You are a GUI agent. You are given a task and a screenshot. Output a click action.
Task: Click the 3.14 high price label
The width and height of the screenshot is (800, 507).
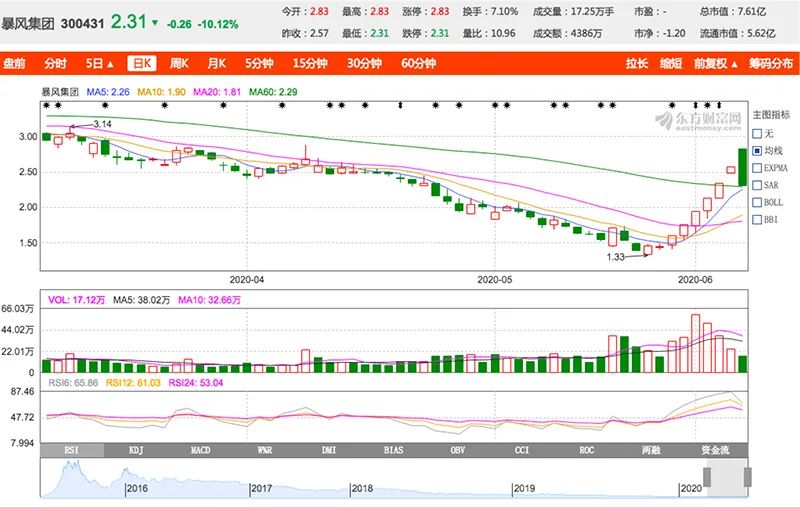(102, 124)
